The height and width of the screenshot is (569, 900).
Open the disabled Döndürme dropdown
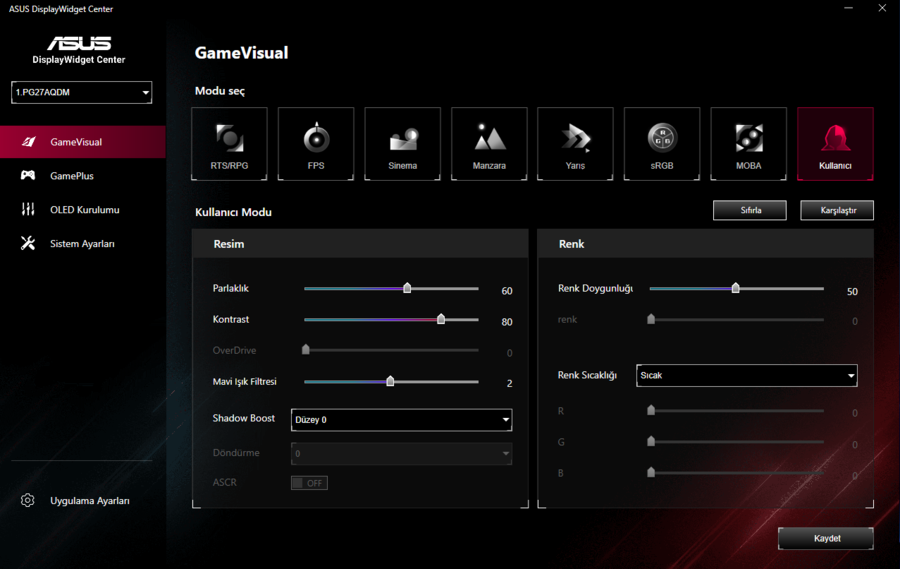pos(401,454)
